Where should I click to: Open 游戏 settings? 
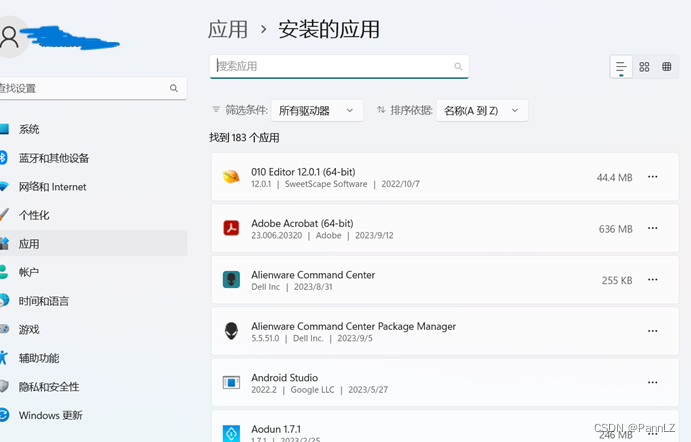coord(93,329)
